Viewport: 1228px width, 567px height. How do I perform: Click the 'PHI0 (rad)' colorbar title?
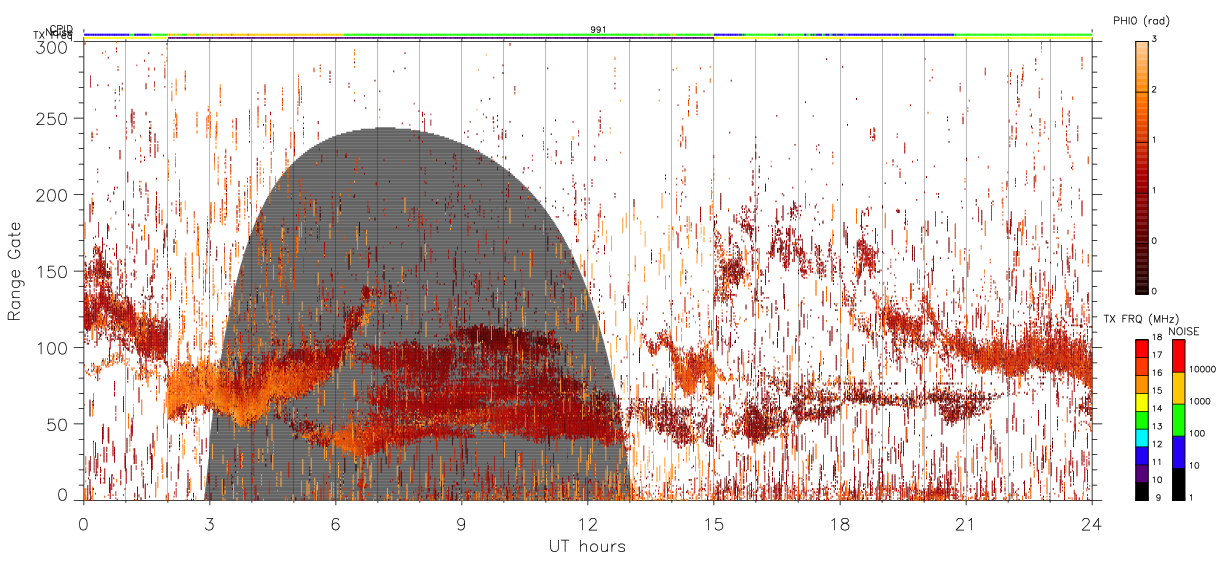pos(1141,21)
